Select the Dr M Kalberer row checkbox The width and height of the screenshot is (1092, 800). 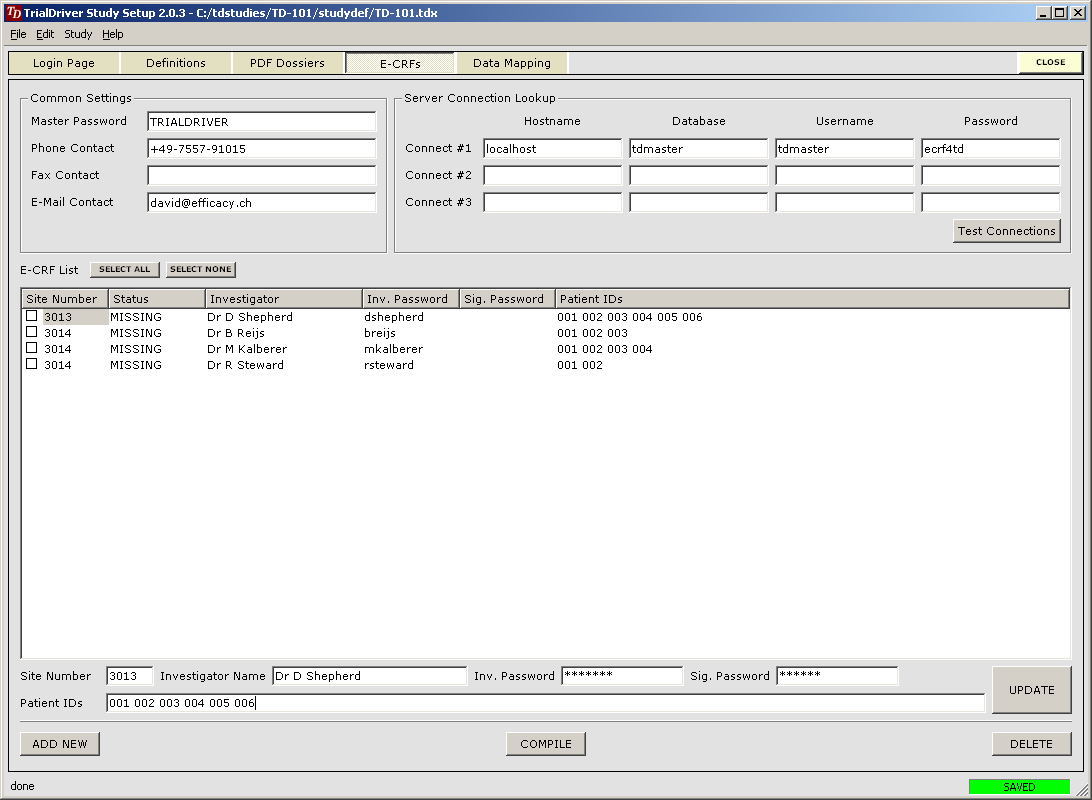coord(32,348)
